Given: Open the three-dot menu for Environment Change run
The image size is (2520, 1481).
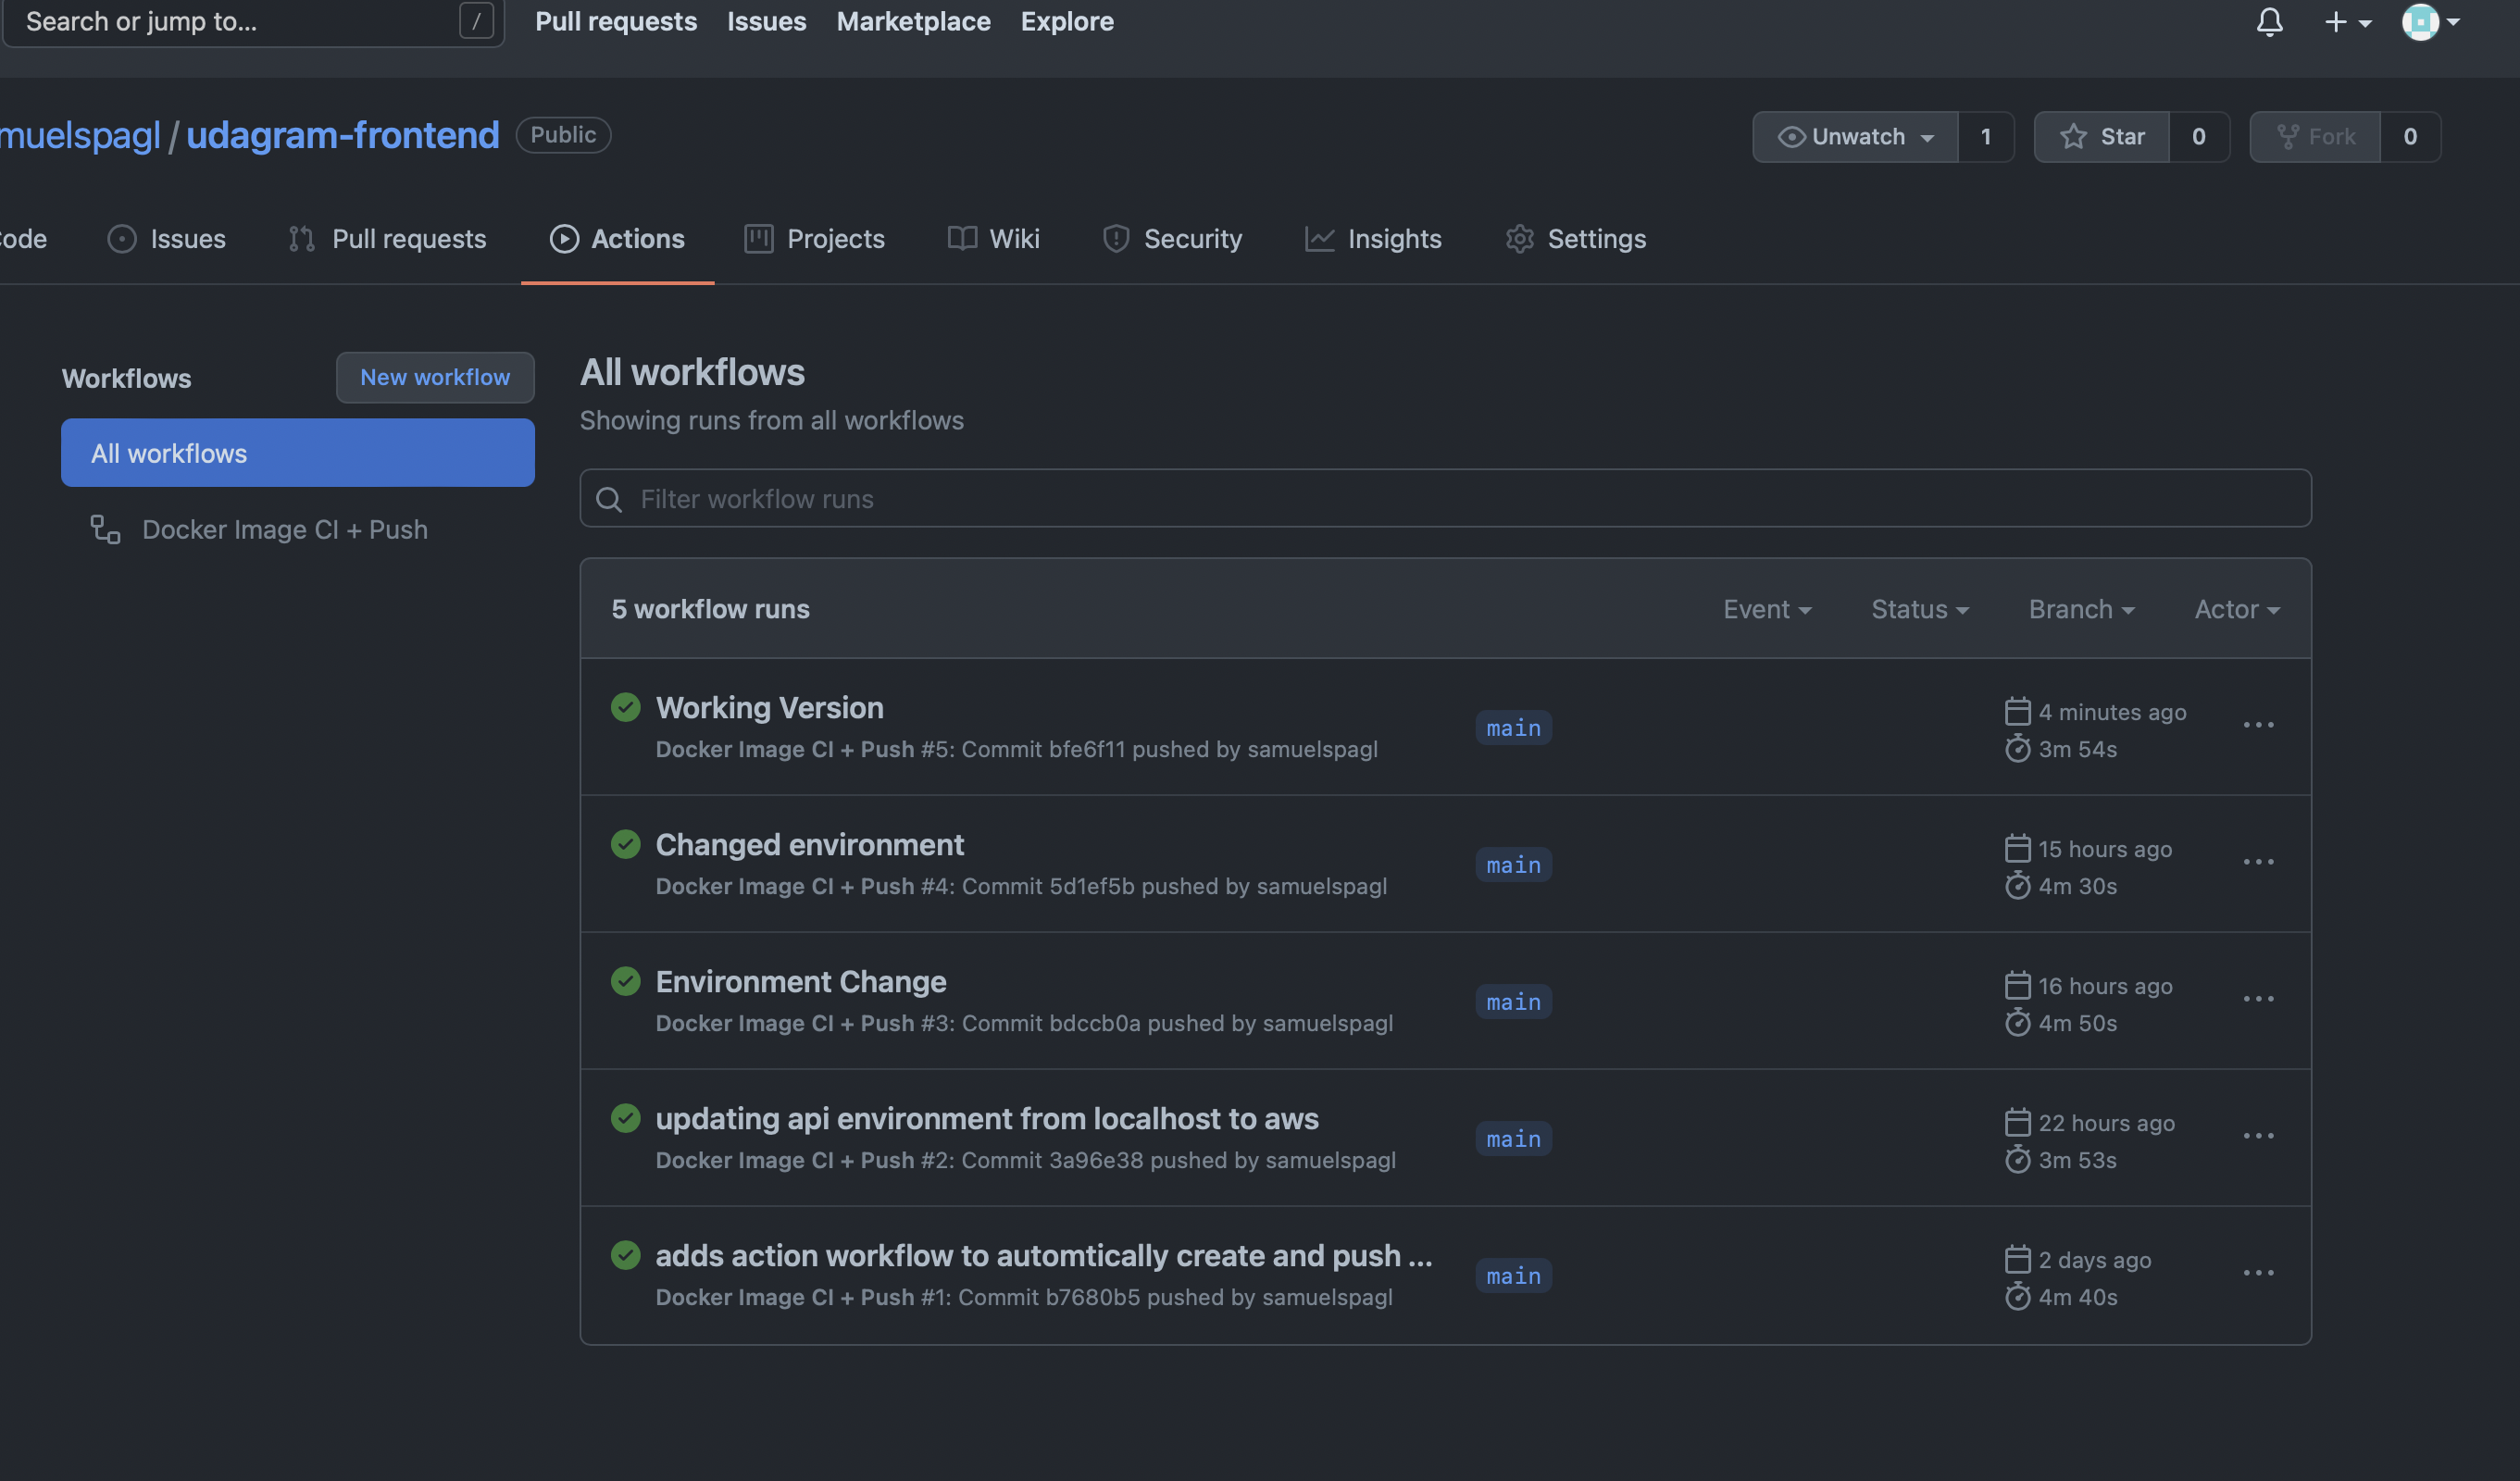Looking at the screenshot, I should tap(2257, 999).
